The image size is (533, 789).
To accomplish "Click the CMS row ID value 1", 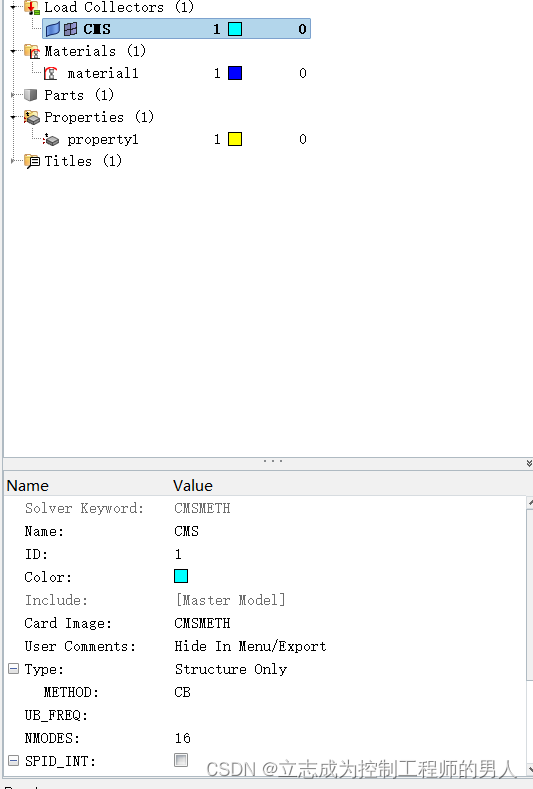I will 217,29.
